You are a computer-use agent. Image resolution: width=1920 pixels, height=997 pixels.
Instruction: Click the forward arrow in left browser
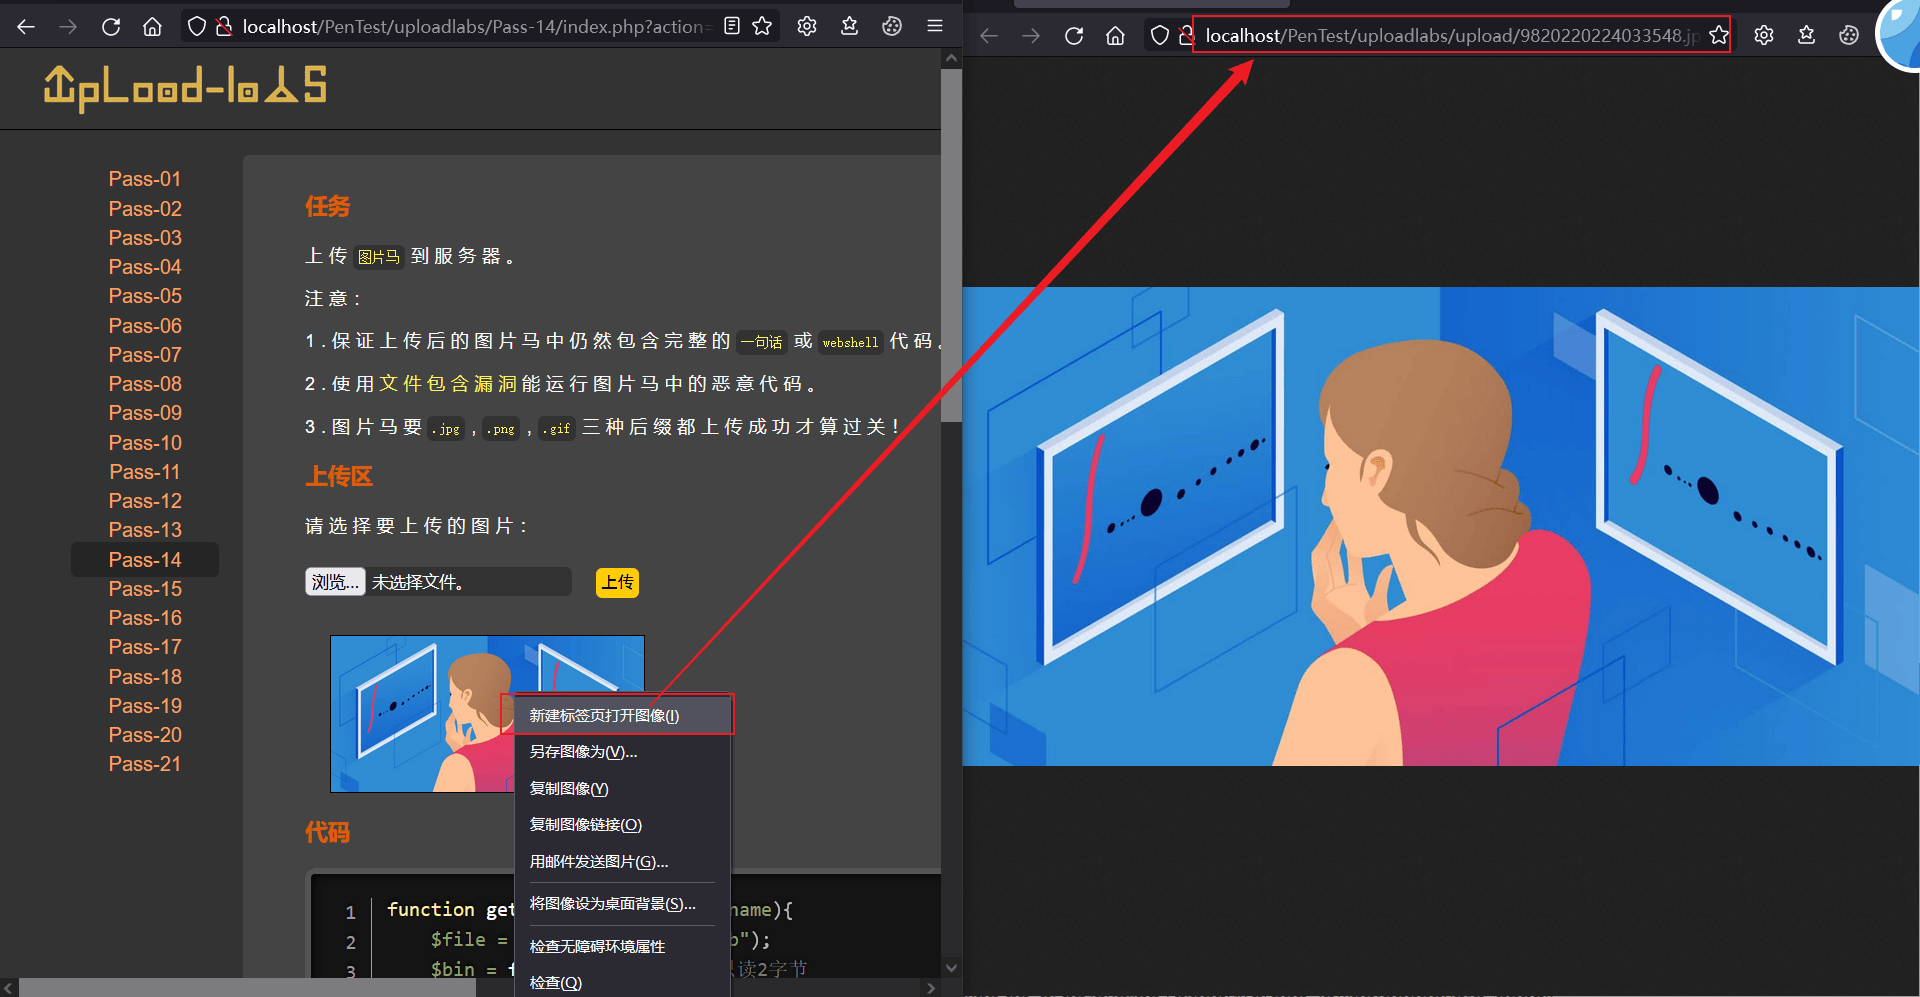pyautogui.click(x=69, y=26)
